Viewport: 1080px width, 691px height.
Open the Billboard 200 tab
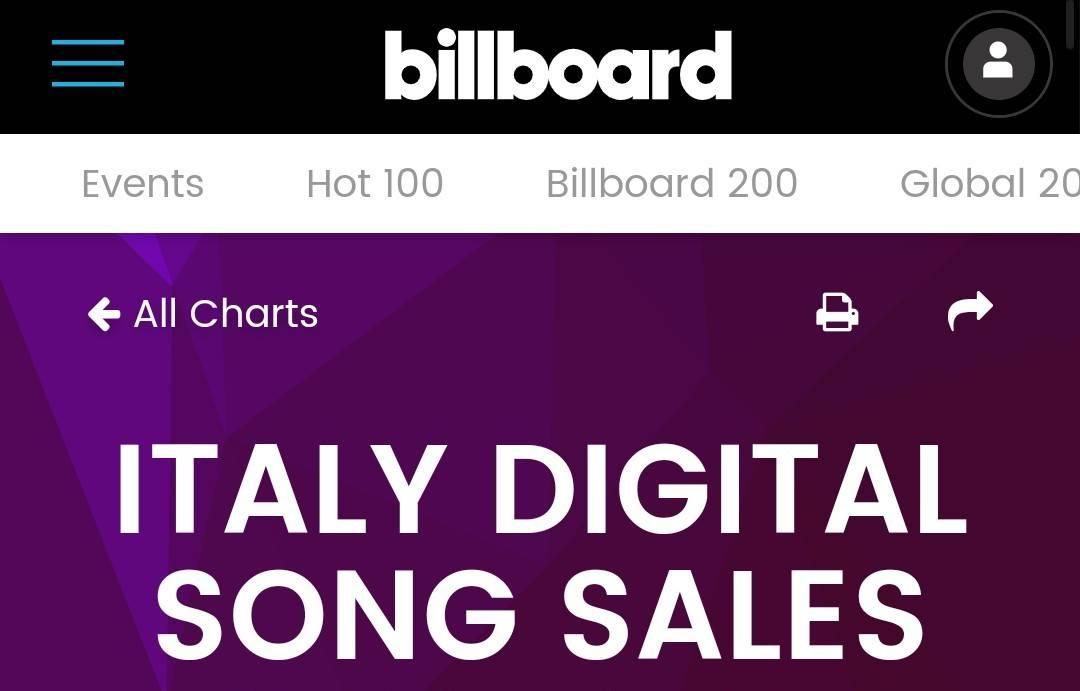coord(672,184)
